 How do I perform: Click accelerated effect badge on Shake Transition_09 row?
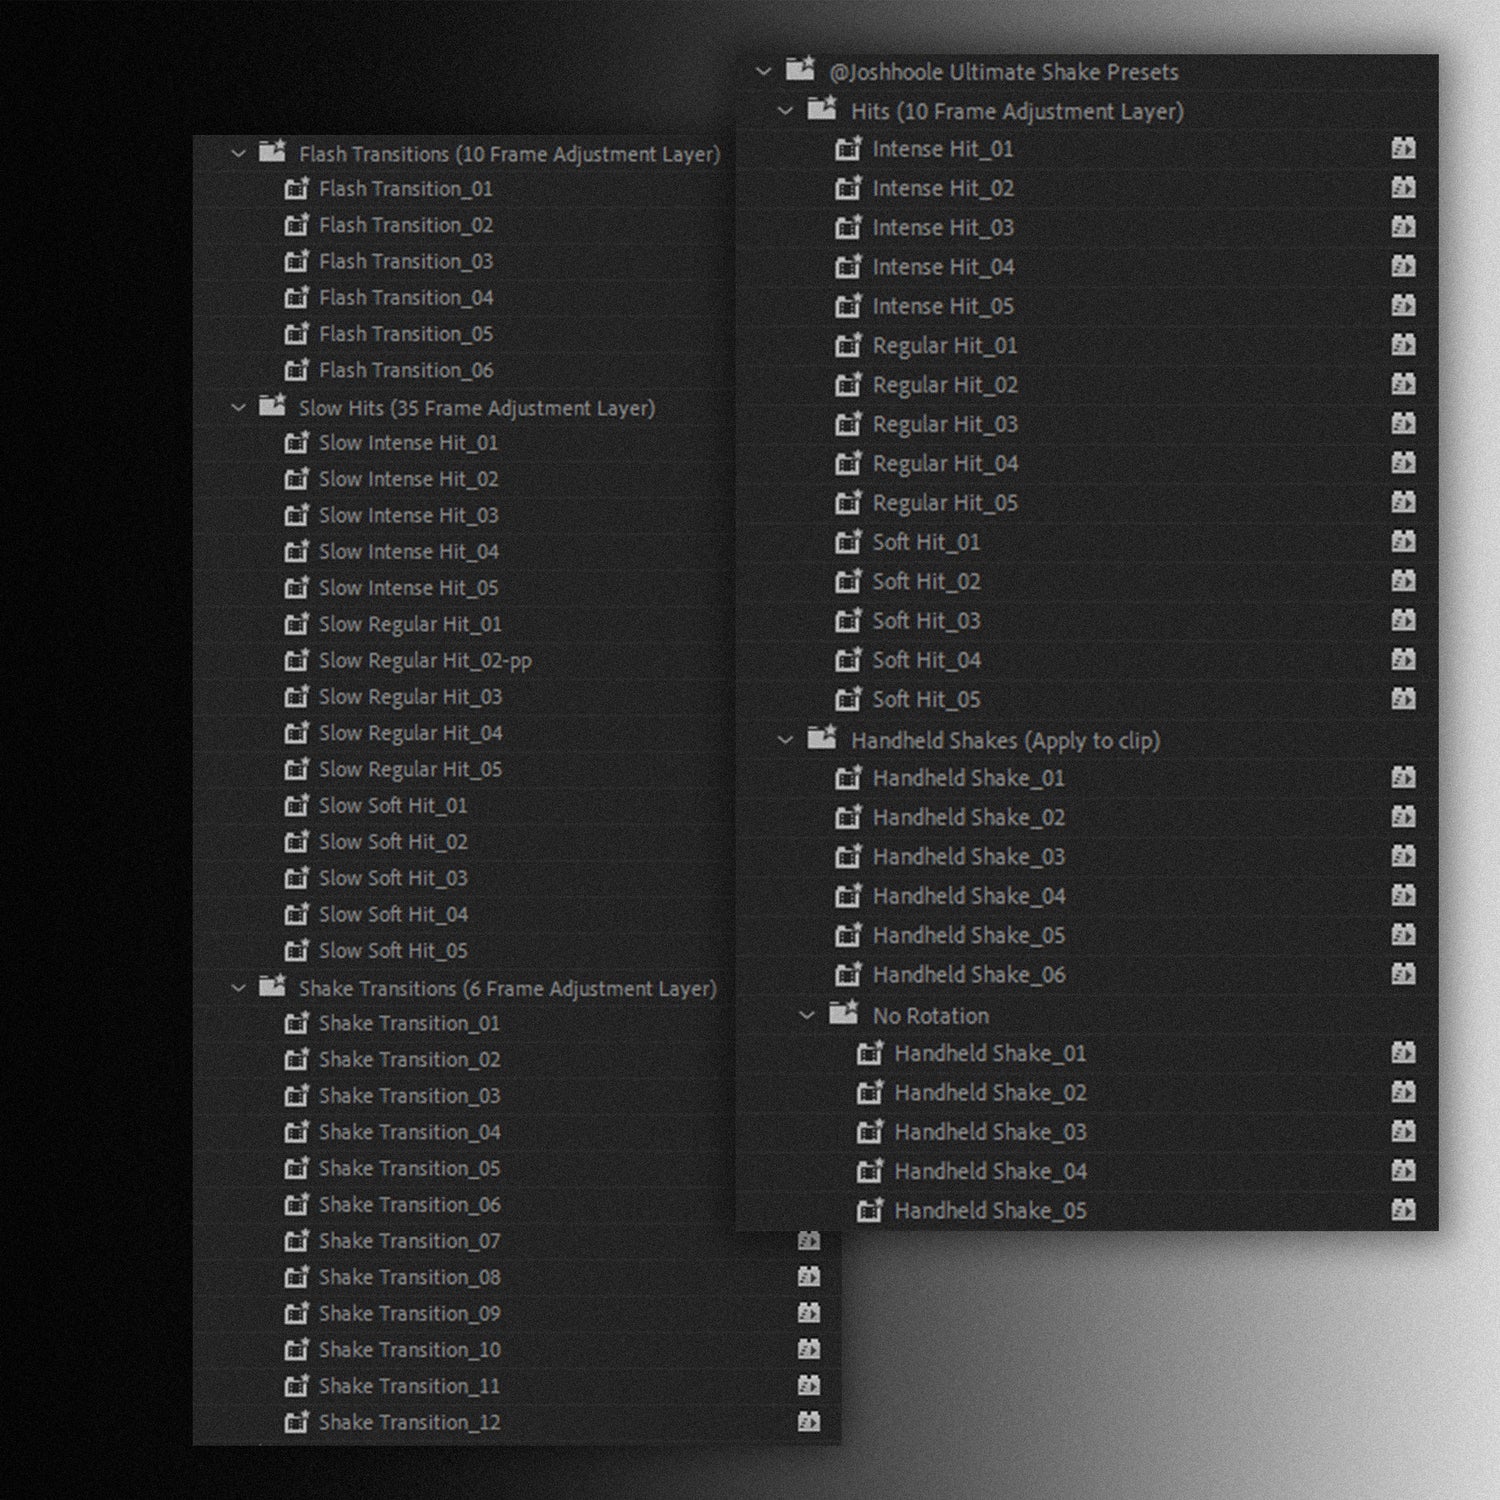coord(809,1313)
